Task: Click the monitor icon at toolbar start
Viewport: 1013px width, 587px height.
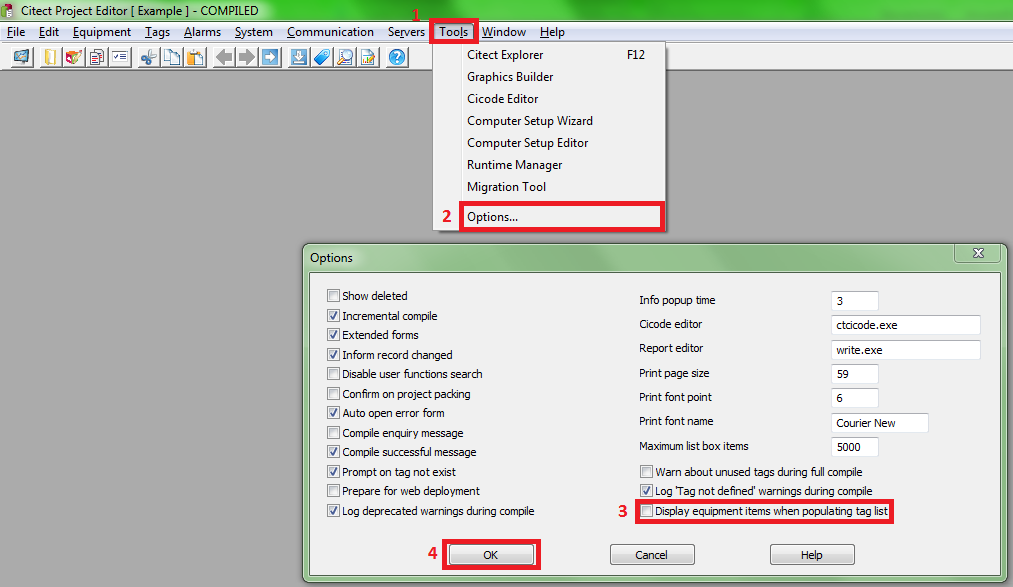Action: pos(21,57)
